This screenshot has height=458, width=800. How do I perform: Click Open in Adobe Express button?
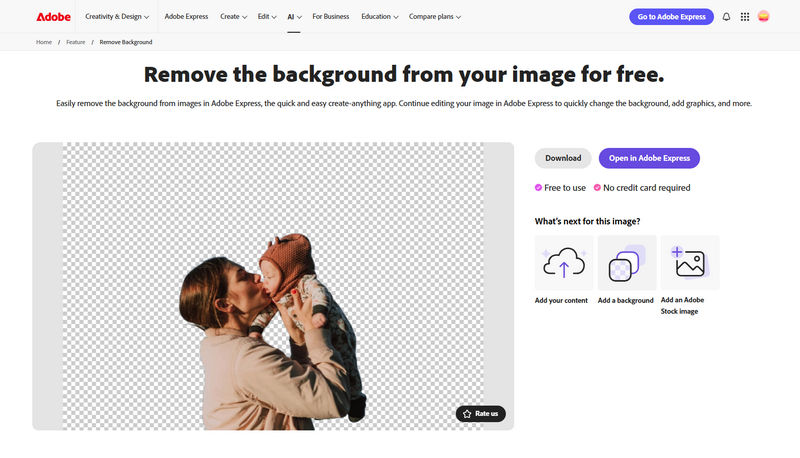coord(649,158)
